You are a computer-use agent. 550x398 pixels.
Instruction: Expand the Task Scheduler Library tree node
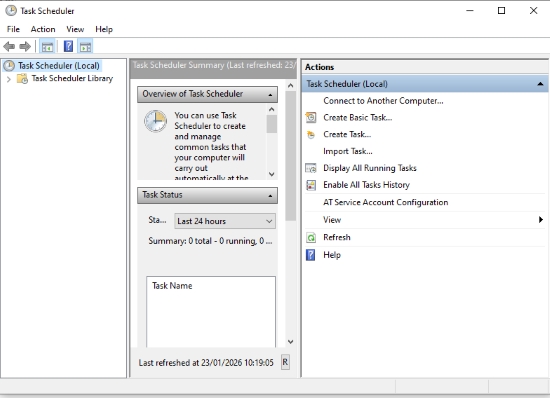click(9, 79)
